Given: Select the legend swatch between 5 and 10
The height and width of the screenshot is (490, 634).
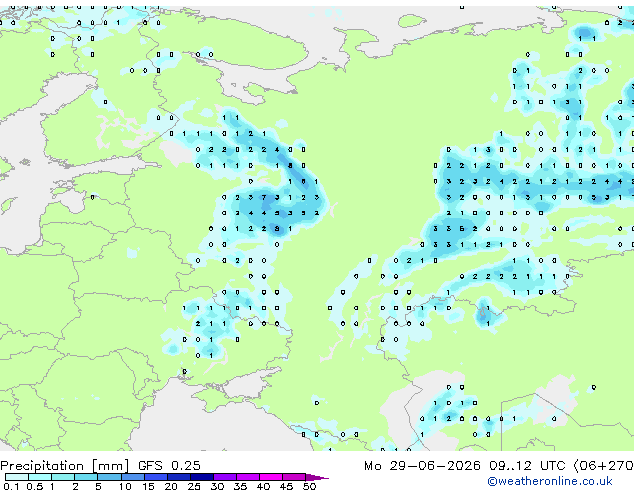Looking at the screenshot, I should tap(109, 477).
